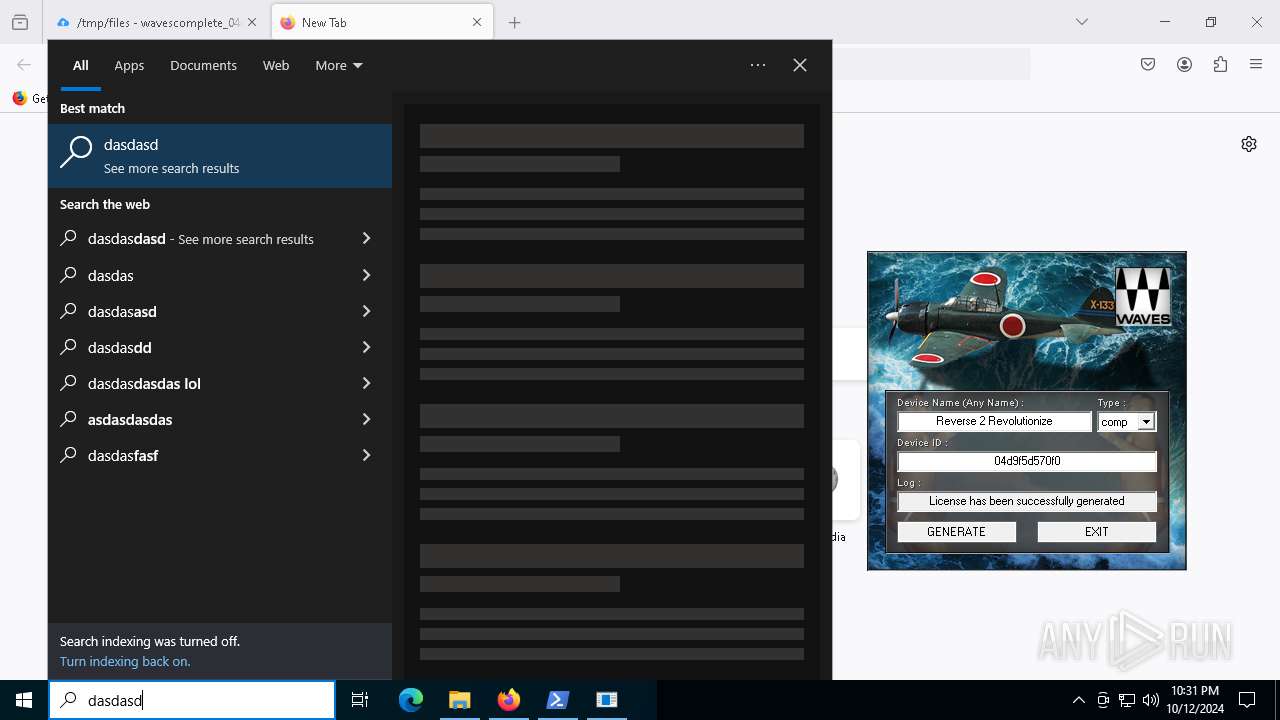Image resolution: width=1280 pixels, height=720 pixels.
Task: Select dasdas web suggestion text
Action: pos(111,275)
